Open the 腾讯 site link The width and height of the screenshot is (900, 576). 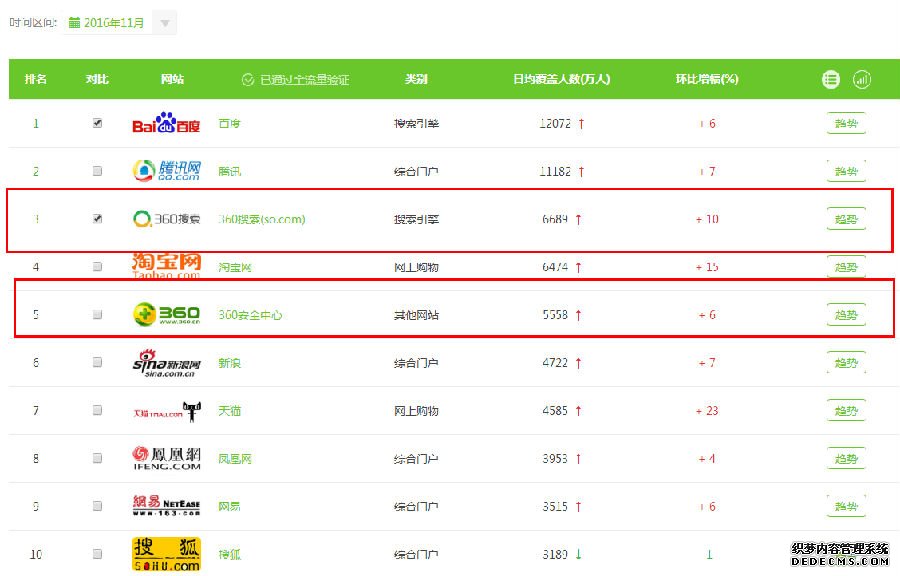230,171
